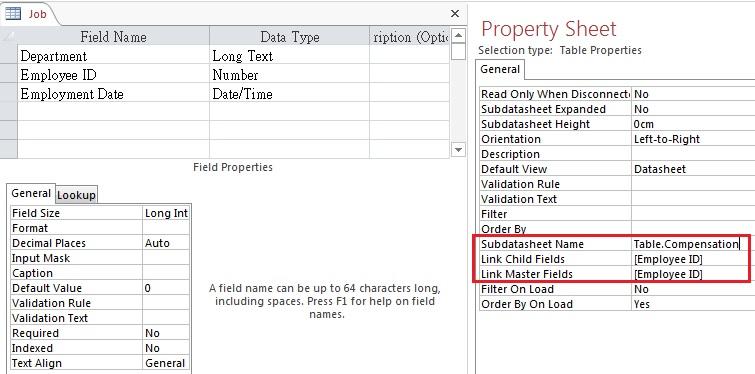The height and width of the screenshot is (374, 755).
Task: Click the Order By On Load value Yes
Action: 693,304
